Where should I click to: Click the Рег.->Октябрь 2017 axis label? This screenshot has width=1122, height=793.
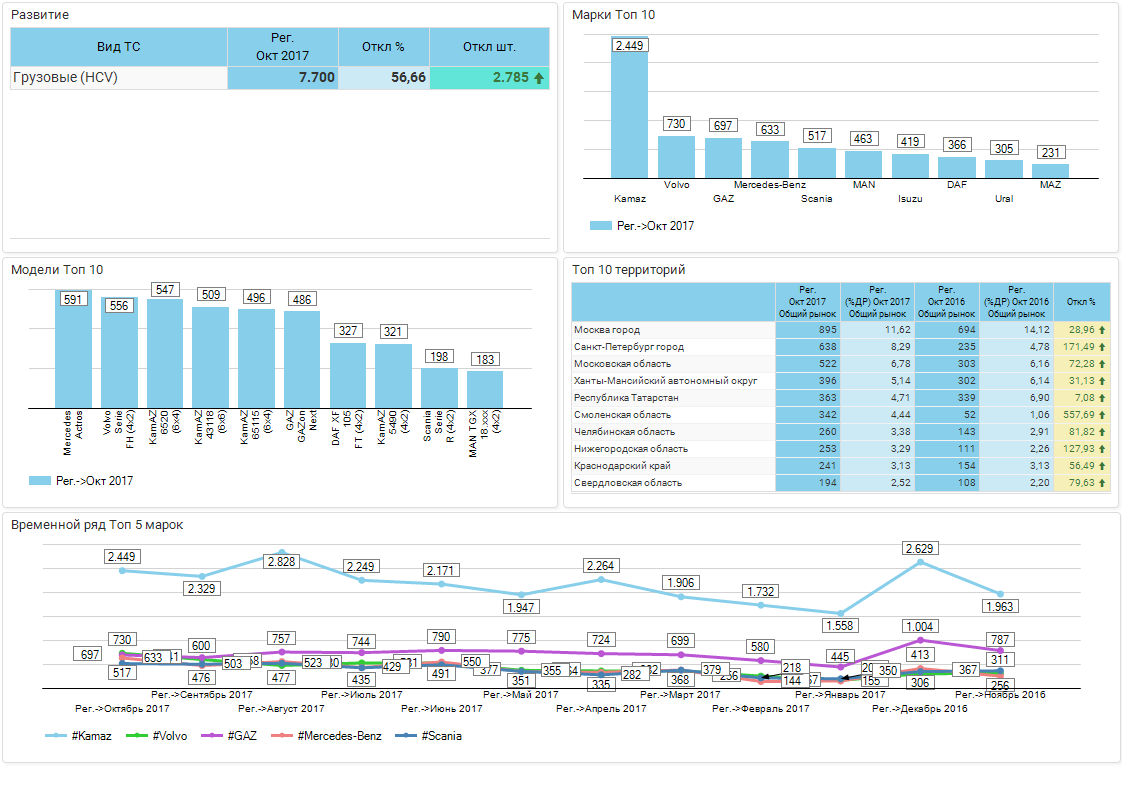(122, 709)
